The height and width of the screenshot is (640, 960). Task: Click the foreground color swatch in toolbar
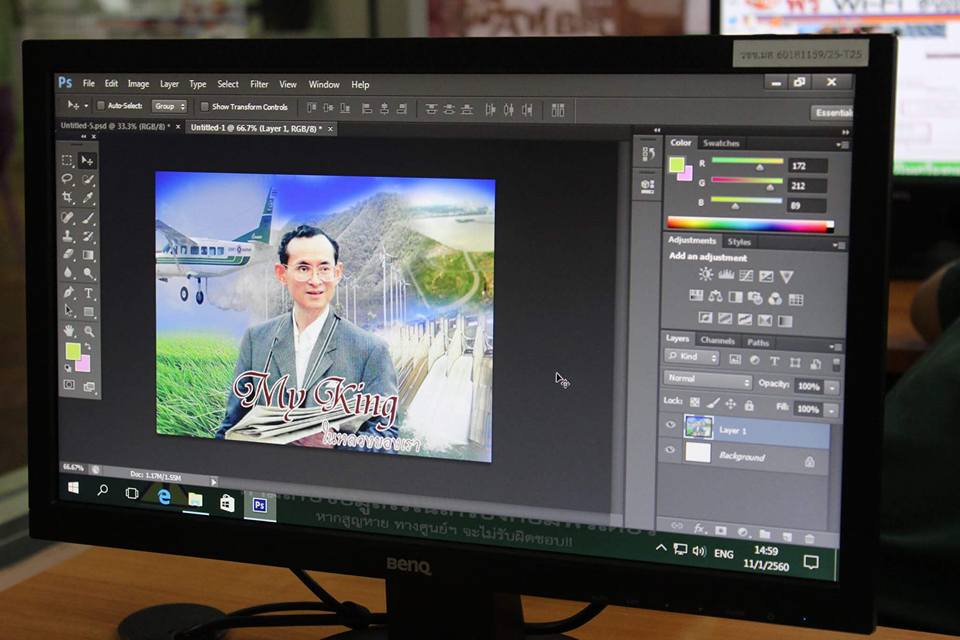click(73, 350)
